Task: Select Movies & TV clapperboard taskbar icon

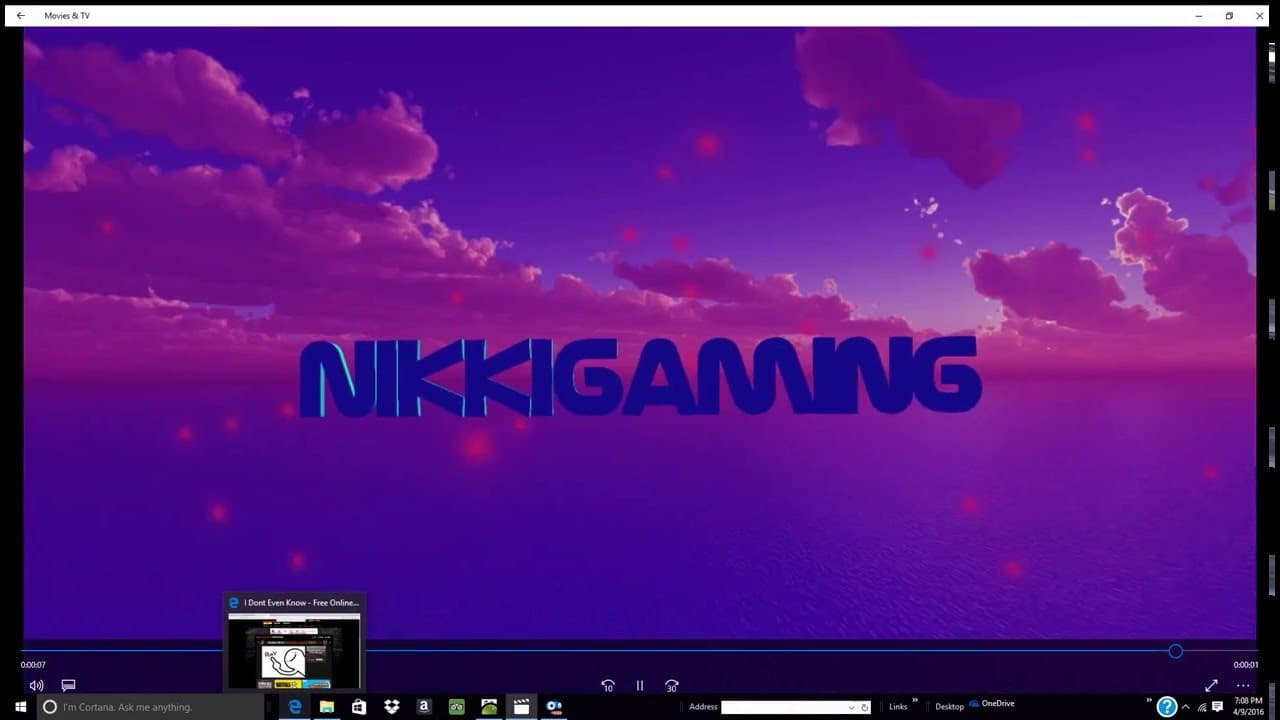Action: click(x=521, y=707)
